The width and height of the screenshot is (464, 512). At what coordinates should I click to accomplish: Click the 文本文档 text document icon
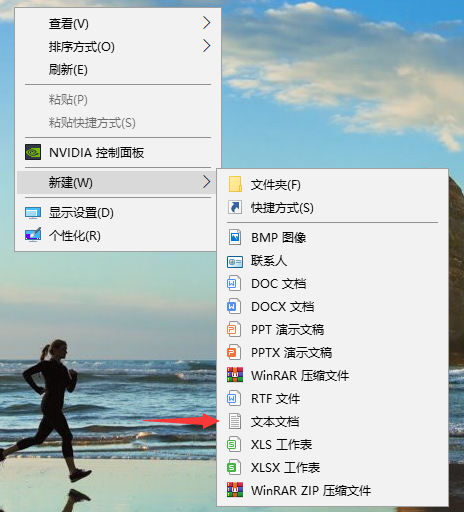[235, 421]
